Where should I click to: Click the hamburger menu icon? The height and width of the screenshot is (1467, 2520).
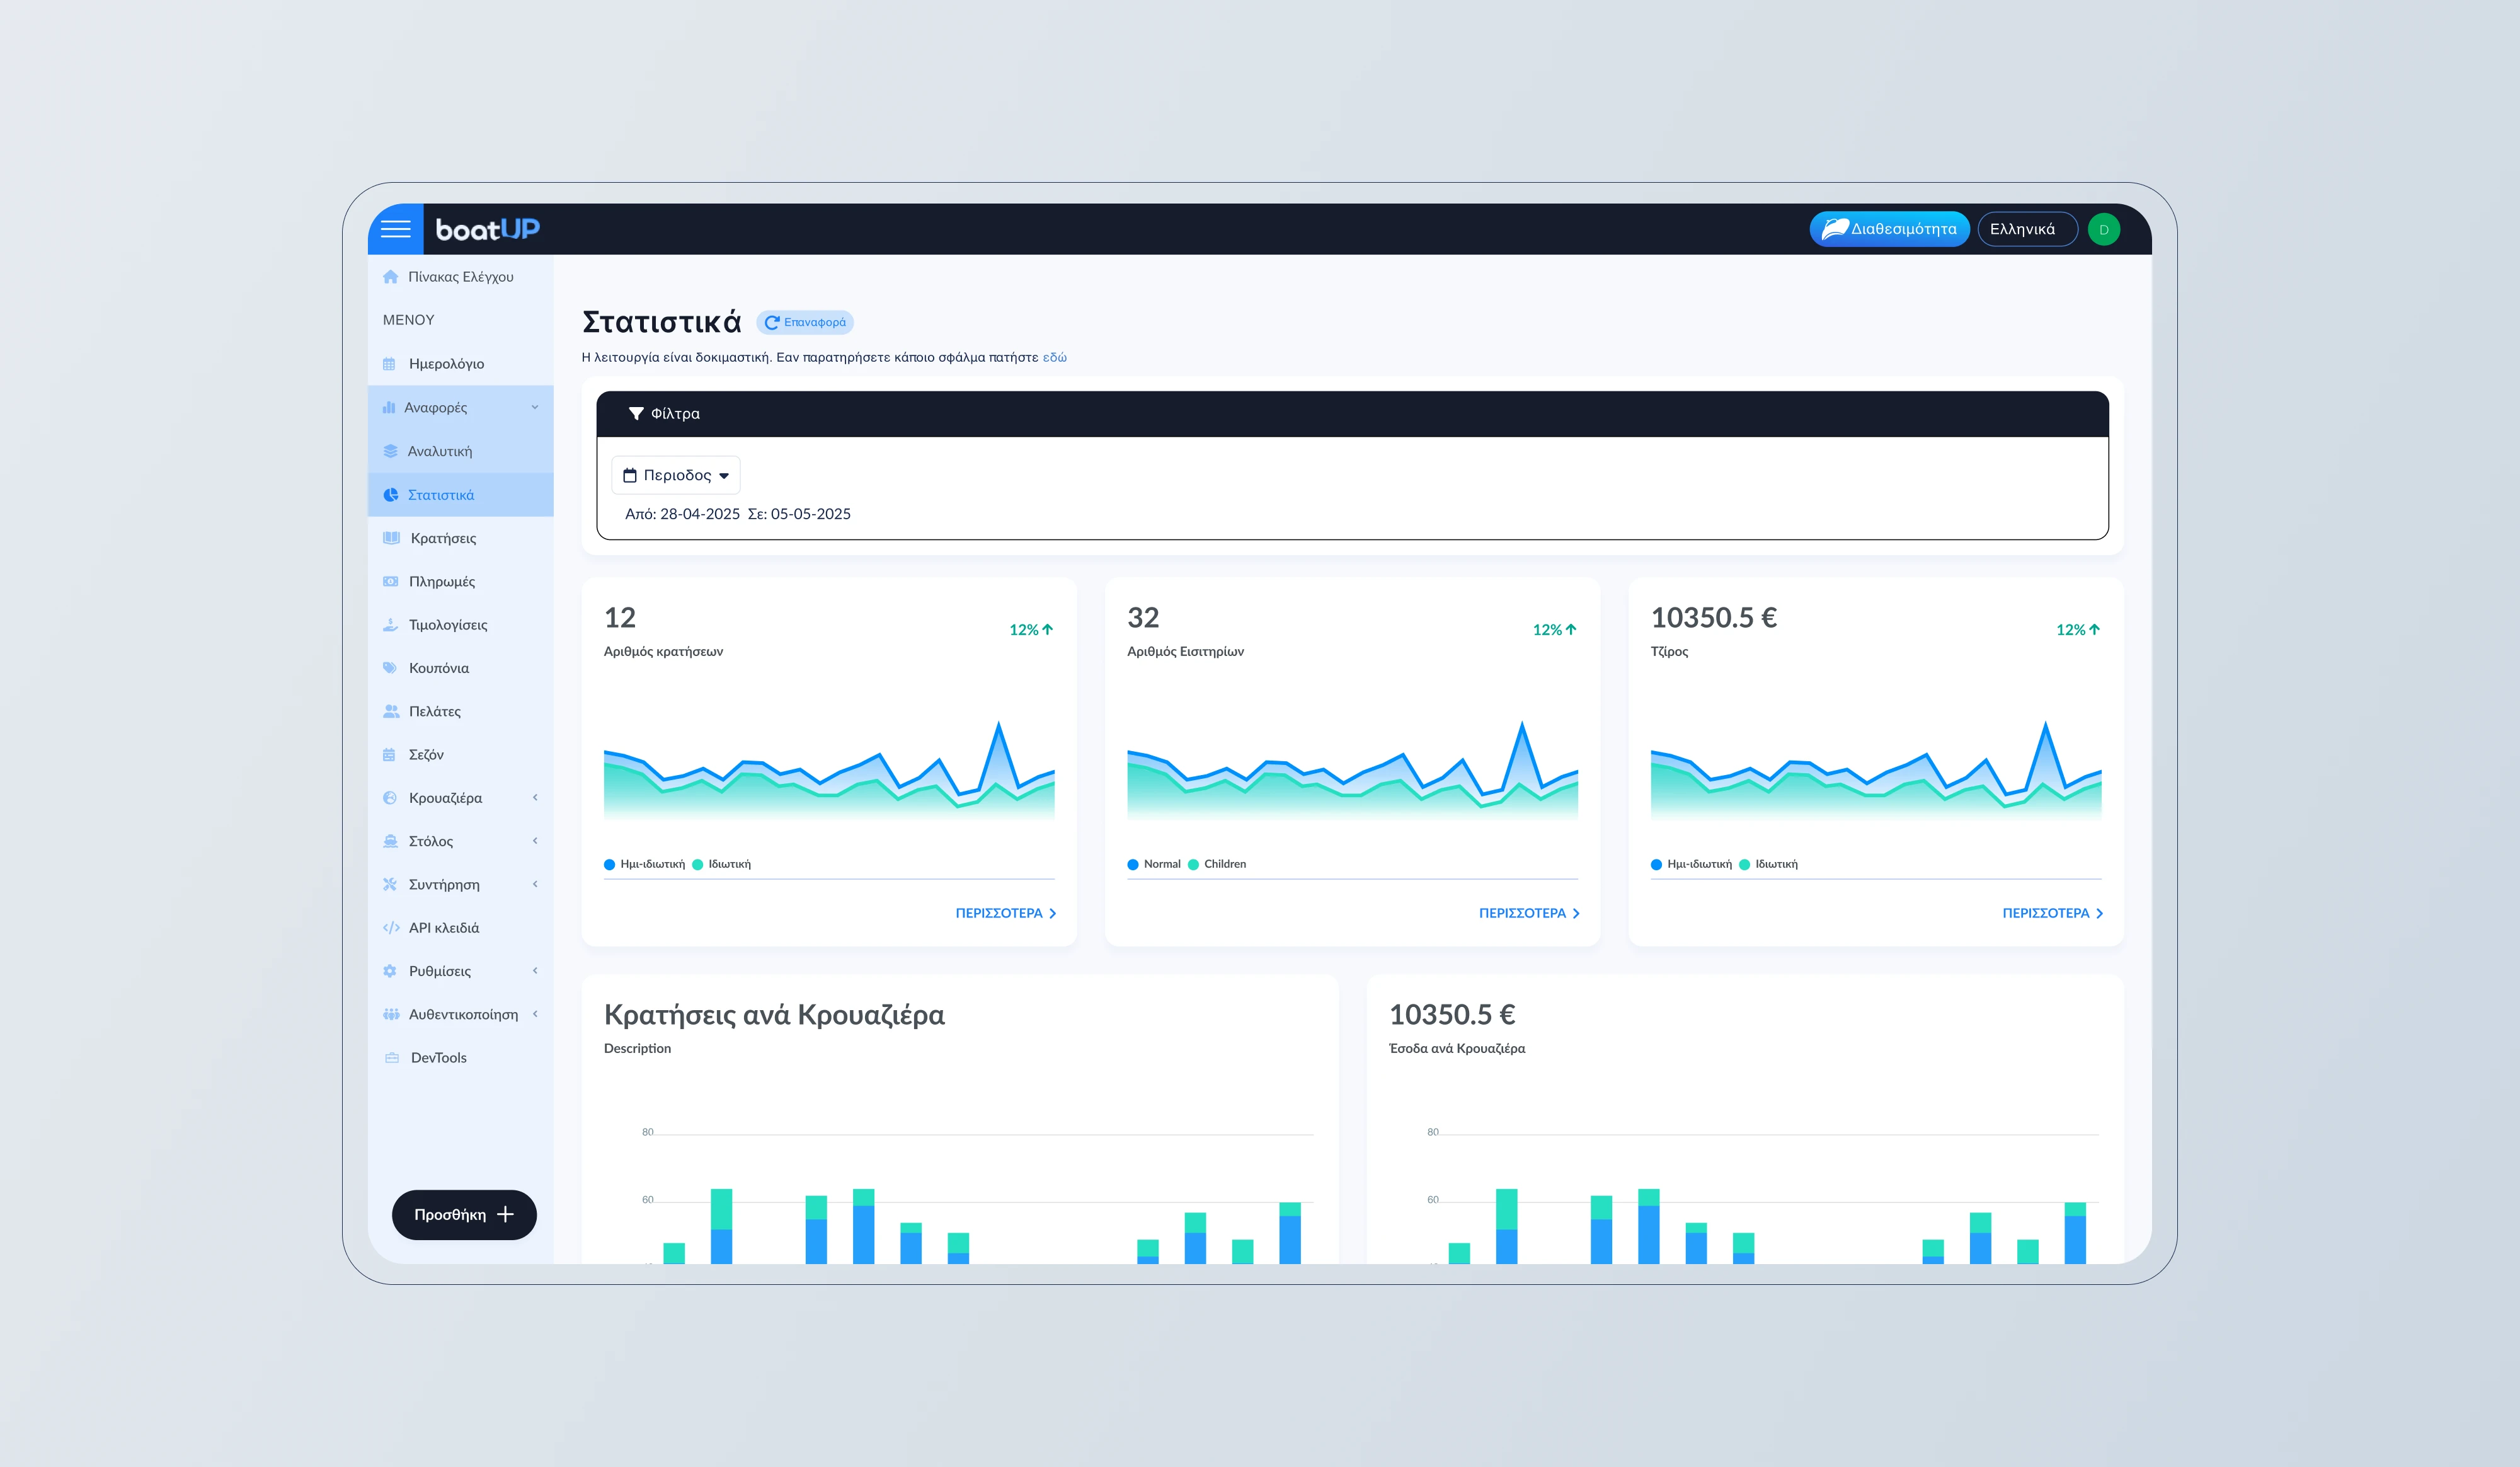click(x=395, y=229)
